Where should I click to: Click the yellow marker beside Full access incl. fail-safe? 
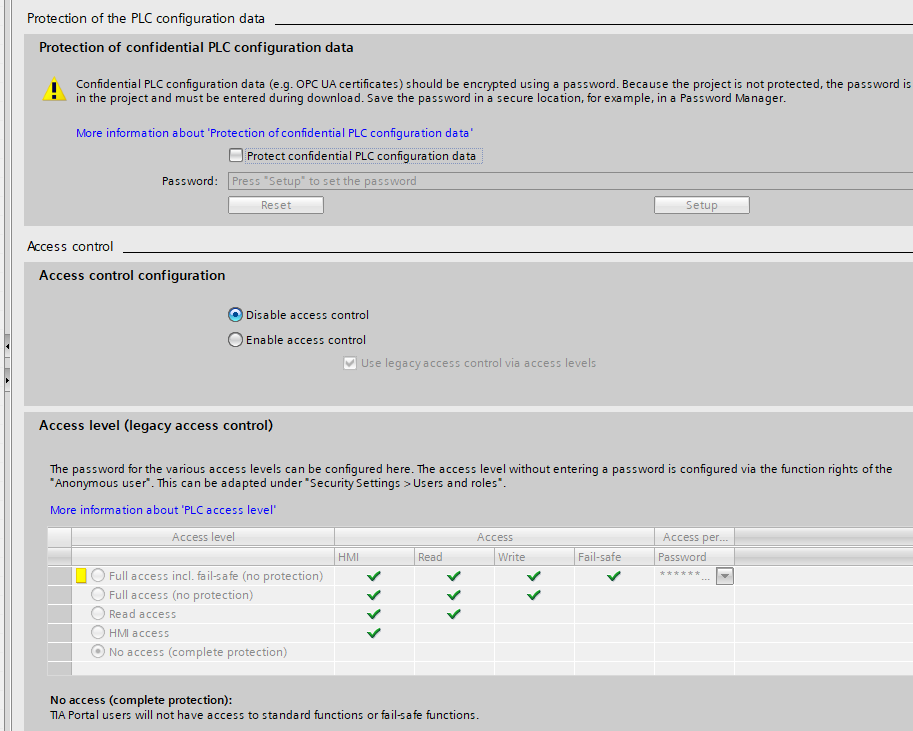pos(81,576)
